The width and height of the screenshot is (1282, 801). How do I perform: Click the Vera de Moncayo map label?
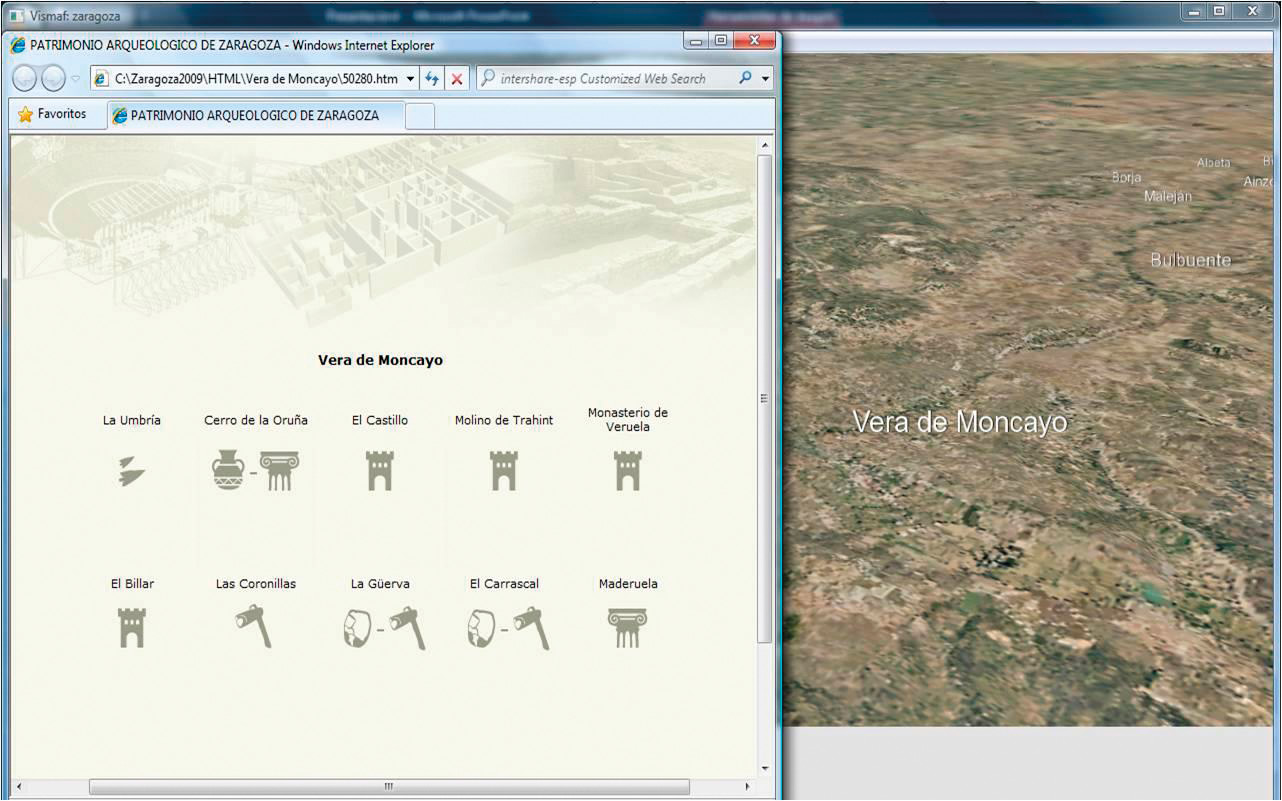pyautogui.click(x=960, y=422)
